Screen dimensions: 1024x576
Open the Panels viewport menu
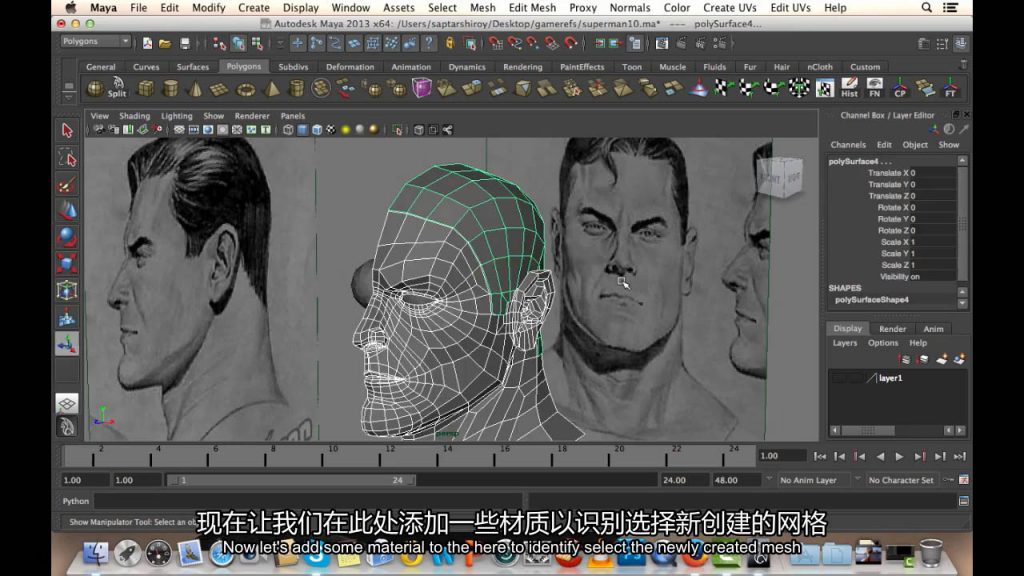pos(293,116)
